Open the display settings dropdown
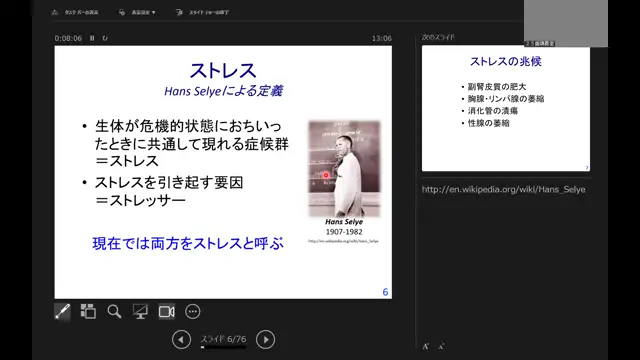 pyautogui.click(x=138, y=12)
